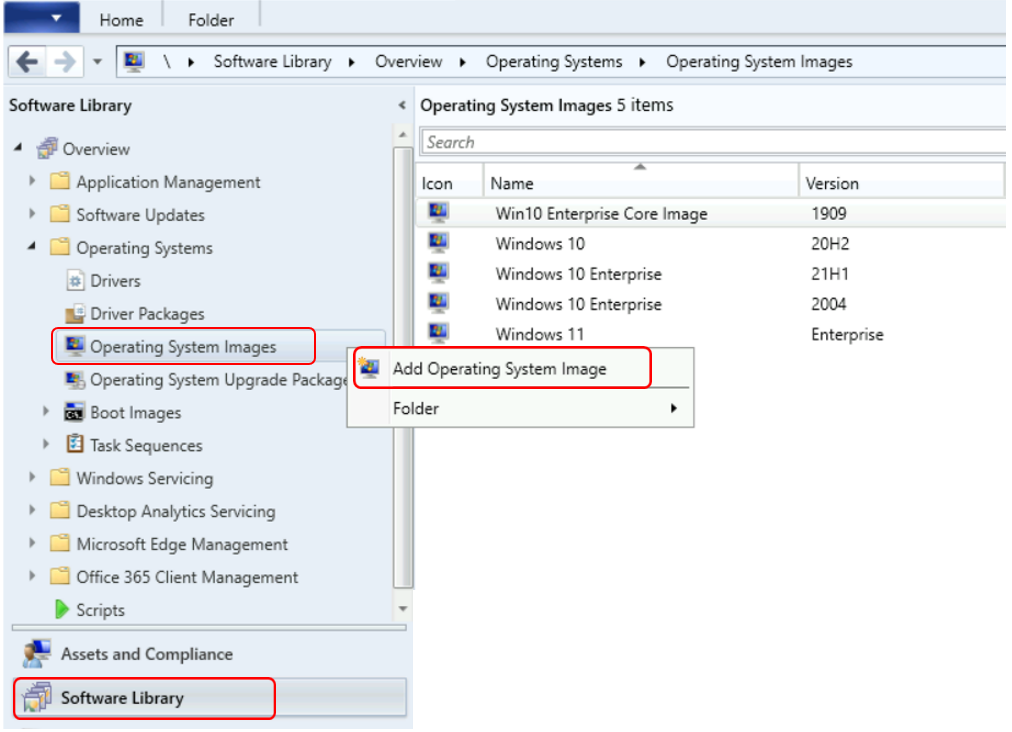The image size is (1012, 732).
Task: Choose Add Operating System Image from context menu
Action: coord(520,369)
